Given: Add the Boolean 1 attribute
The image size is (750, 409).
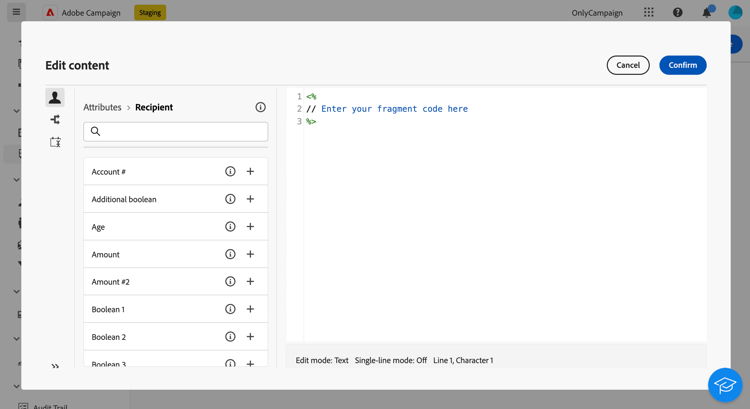Looking at the screenshot, I should [250, 309].
